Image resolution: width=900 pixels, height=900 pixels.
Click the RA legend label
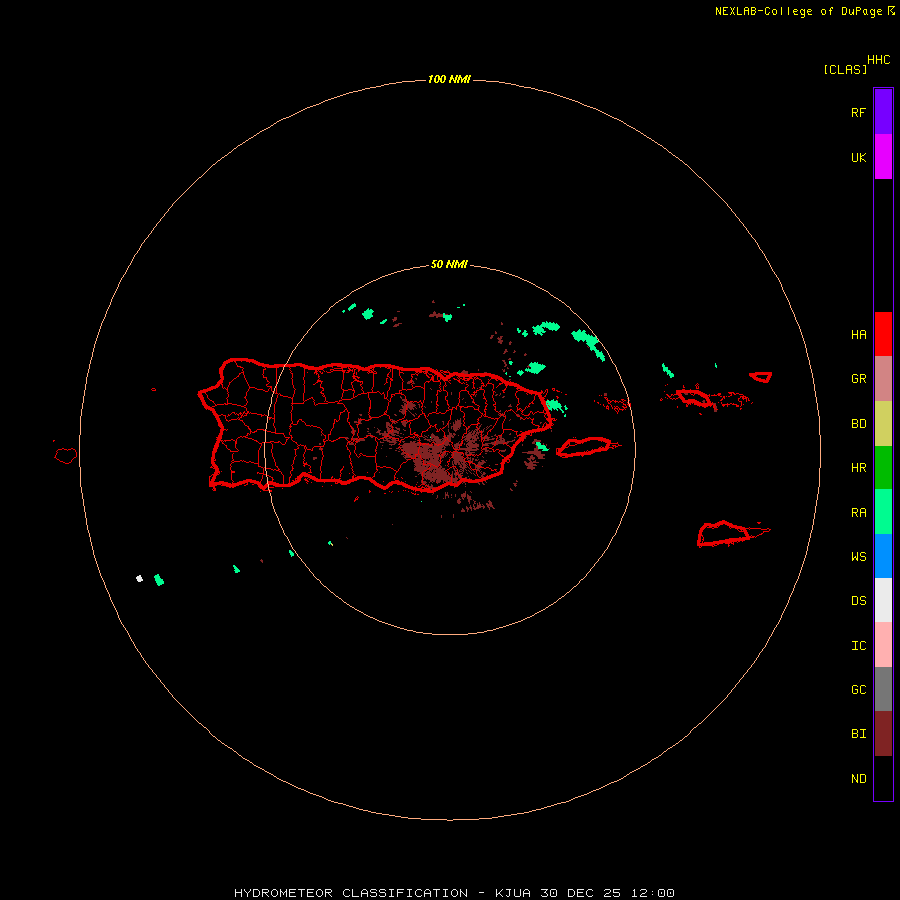[858, 513]
